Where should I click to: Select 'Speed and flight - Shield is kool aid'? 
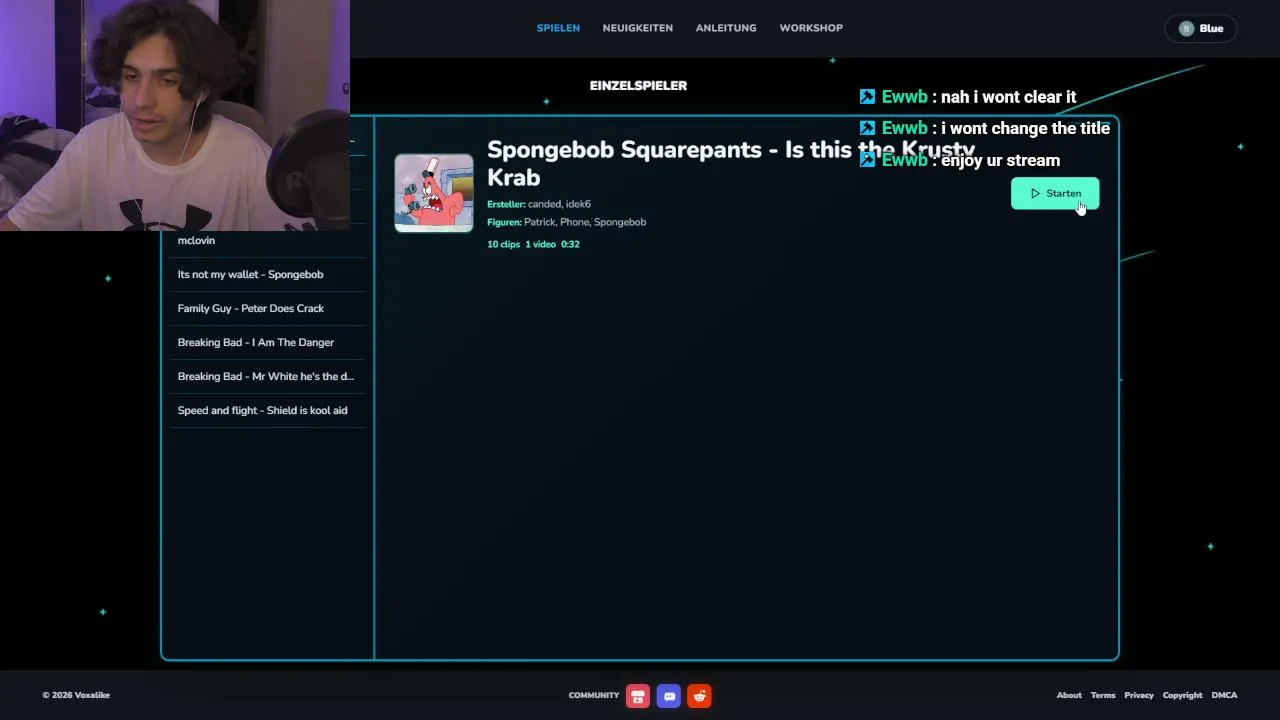coord(268,411)
